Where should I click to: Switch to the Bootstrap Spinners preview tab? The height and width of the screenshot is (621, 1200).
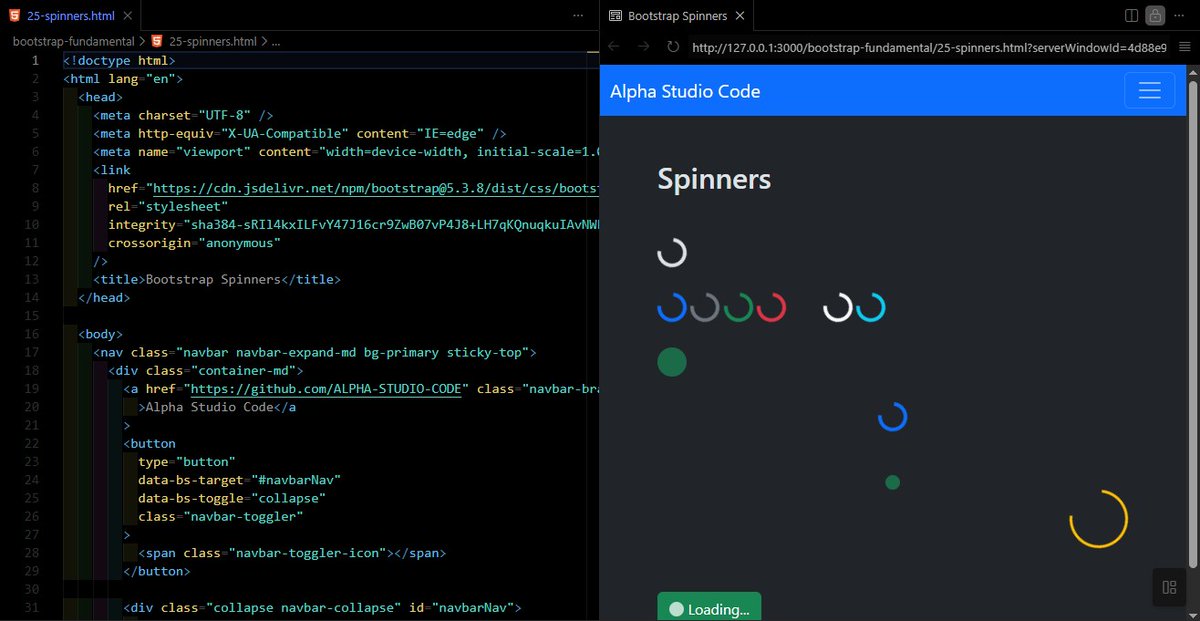click(x=677, y=16)
